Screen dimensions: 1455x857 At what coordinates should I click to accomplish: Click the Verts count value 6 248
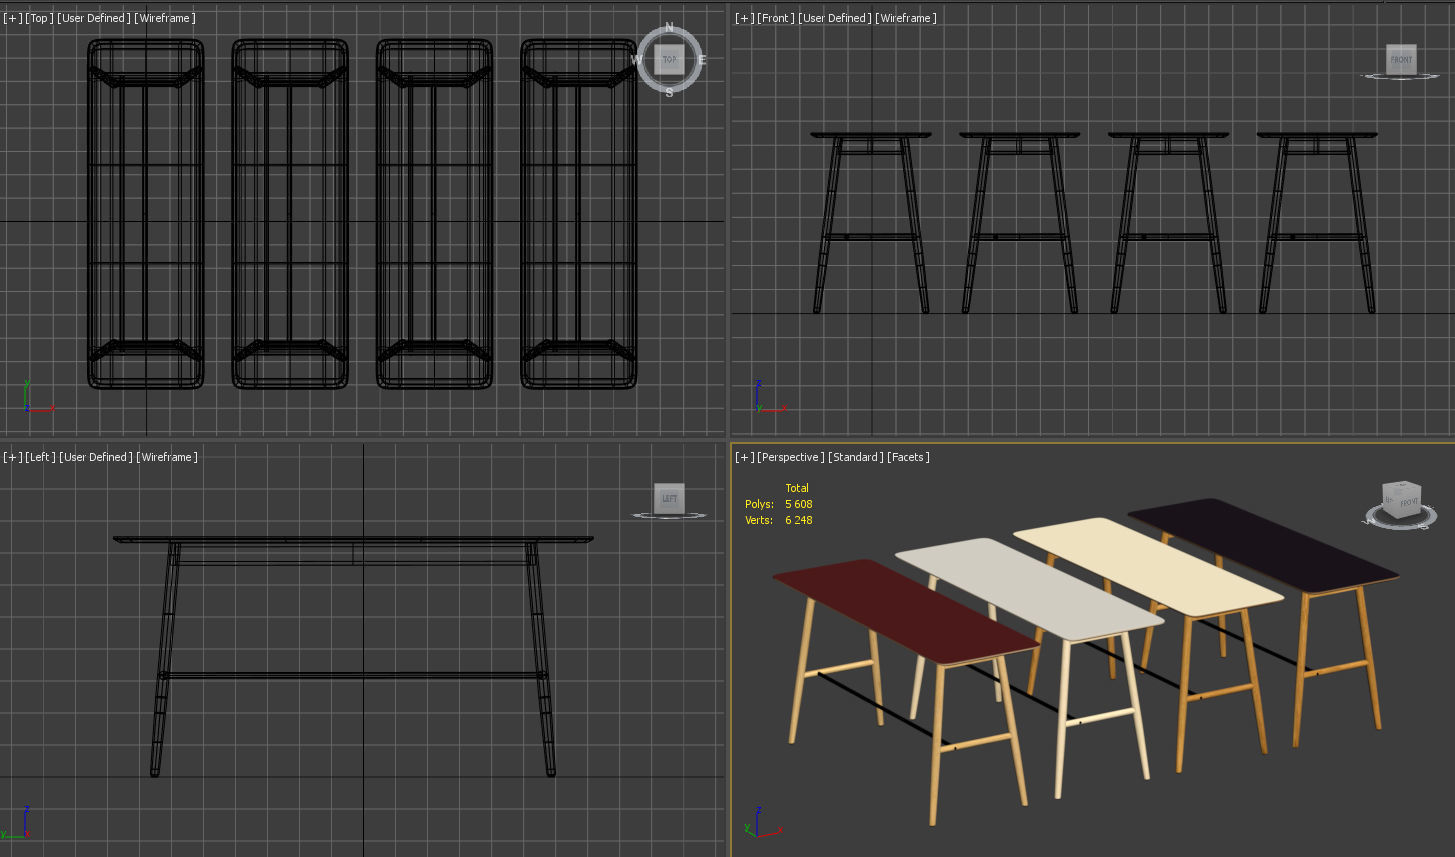pyautogui.click(x=799, y=520)
